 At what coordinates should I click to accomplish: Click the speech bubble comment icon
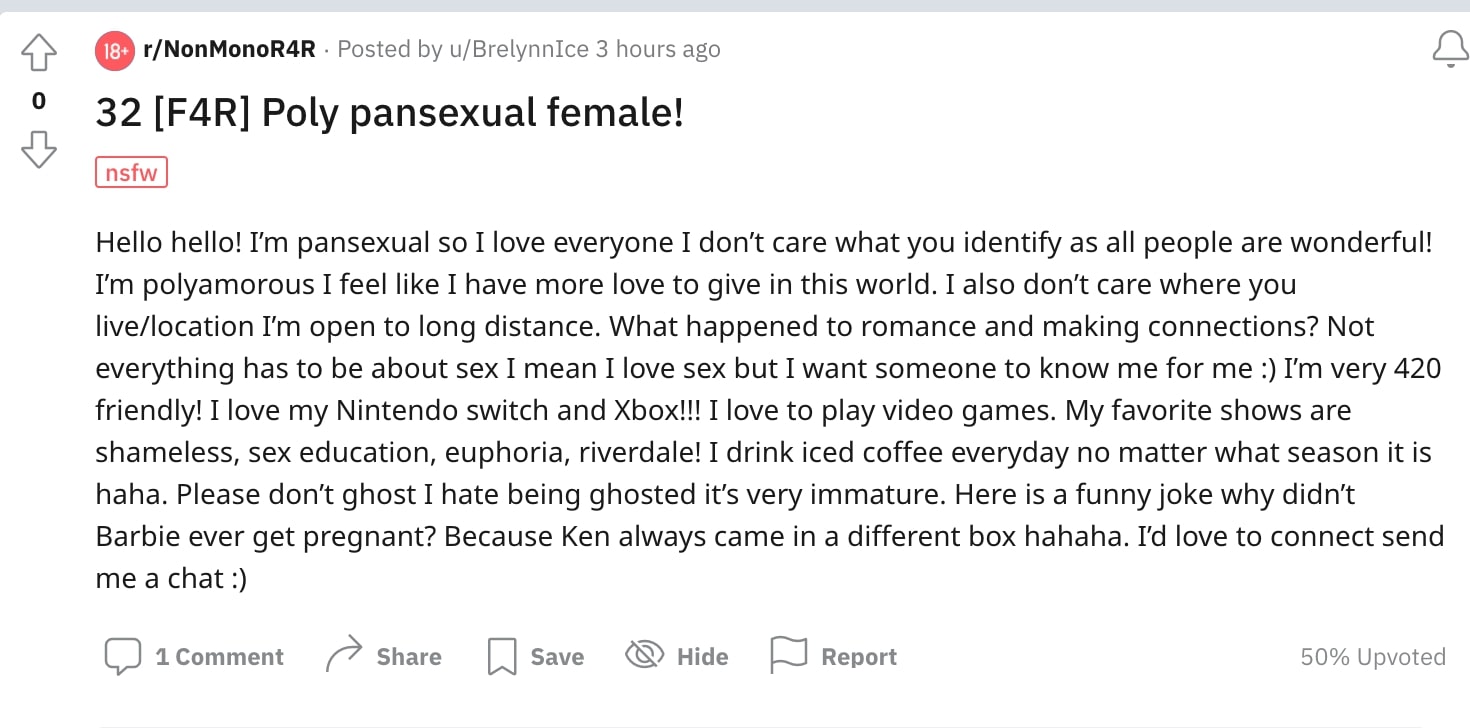pos(123,657)
